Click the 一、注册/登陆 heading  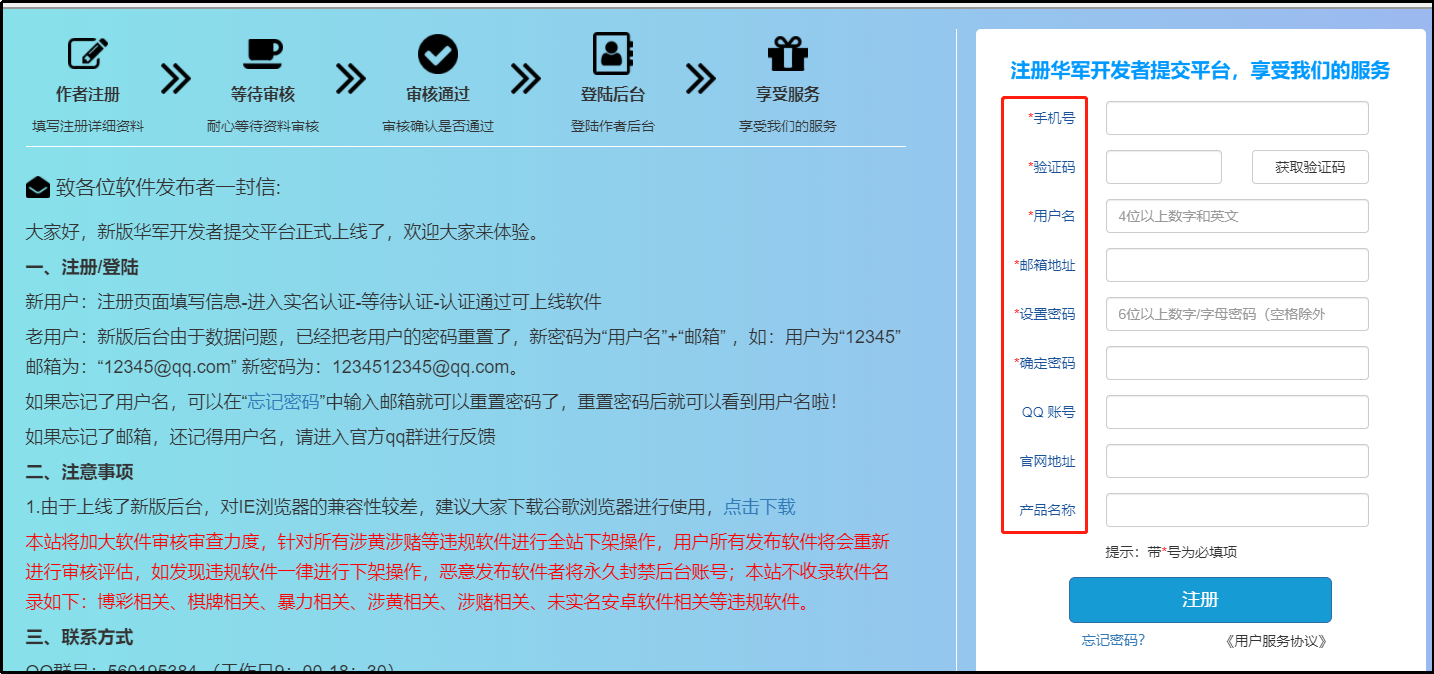tap(82, 268)
